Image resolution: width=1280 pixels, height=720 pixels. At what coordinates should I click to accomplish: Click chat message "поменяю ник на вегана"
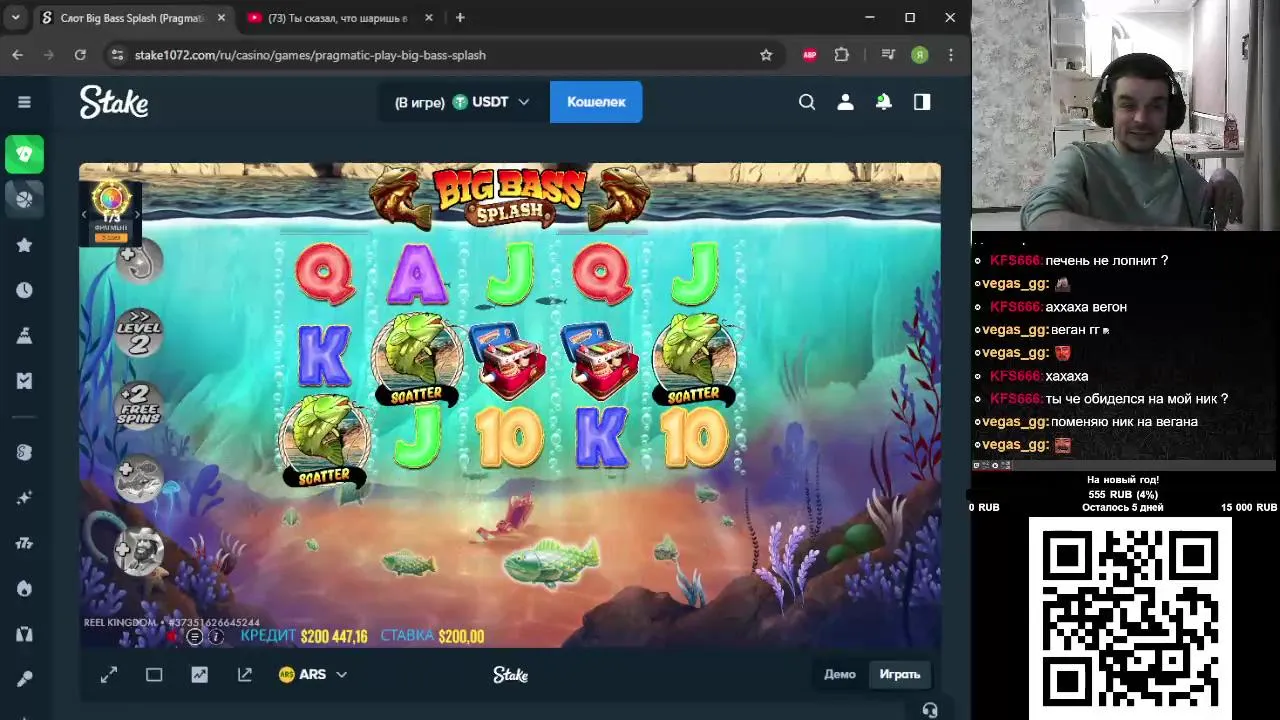pos(1124,421)
